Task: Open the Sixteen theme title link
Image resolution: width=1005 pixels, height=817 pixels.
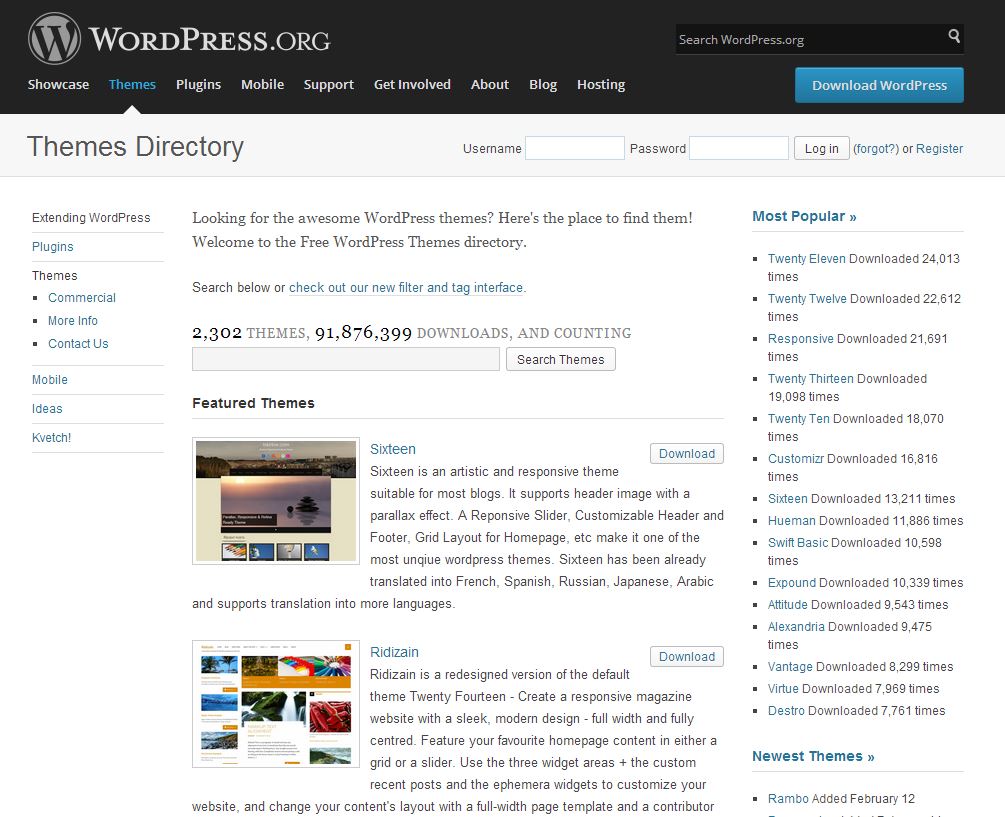Action: pyautogui.click(x=392, y=449)
